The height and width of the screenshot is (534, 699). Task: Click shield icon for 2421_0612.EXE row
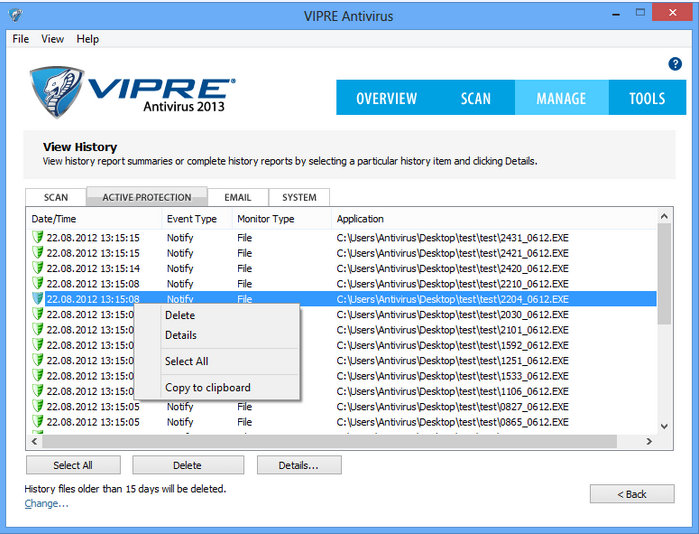(38, 253)
